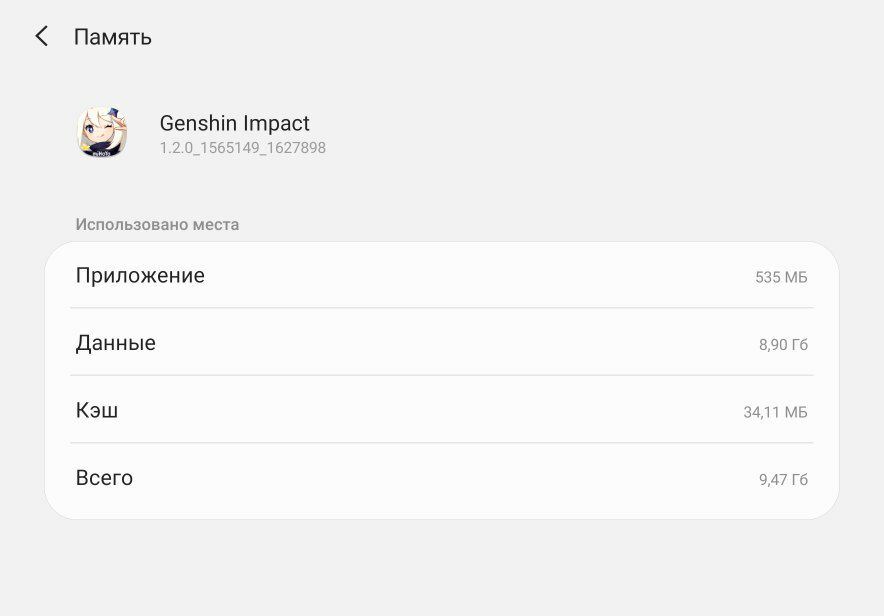Click the divider between Данные and Кэш

tap(442, 375)
